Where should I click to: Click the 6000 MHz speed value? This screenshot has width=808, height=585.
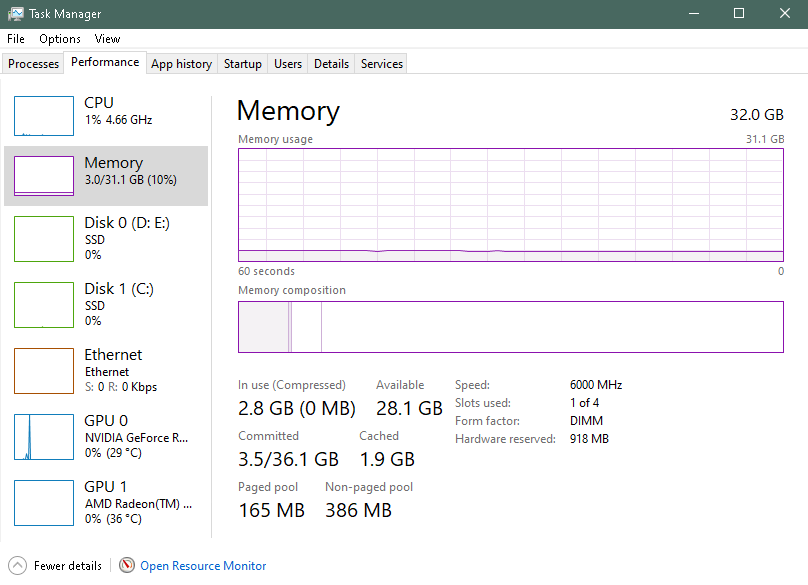tap(596, 385)
